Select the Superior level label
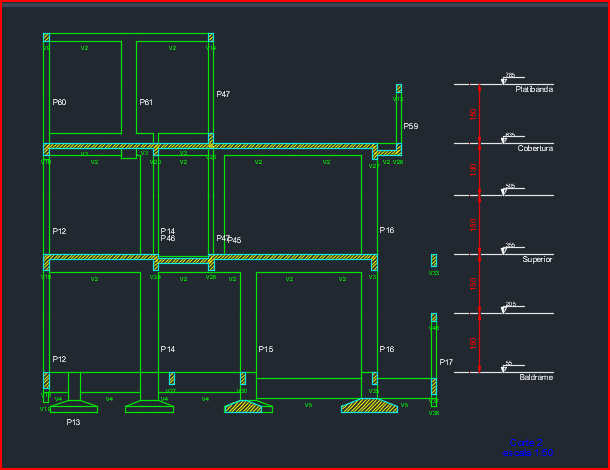This screenshot has width=610, height=470. (x=537, y=260)
